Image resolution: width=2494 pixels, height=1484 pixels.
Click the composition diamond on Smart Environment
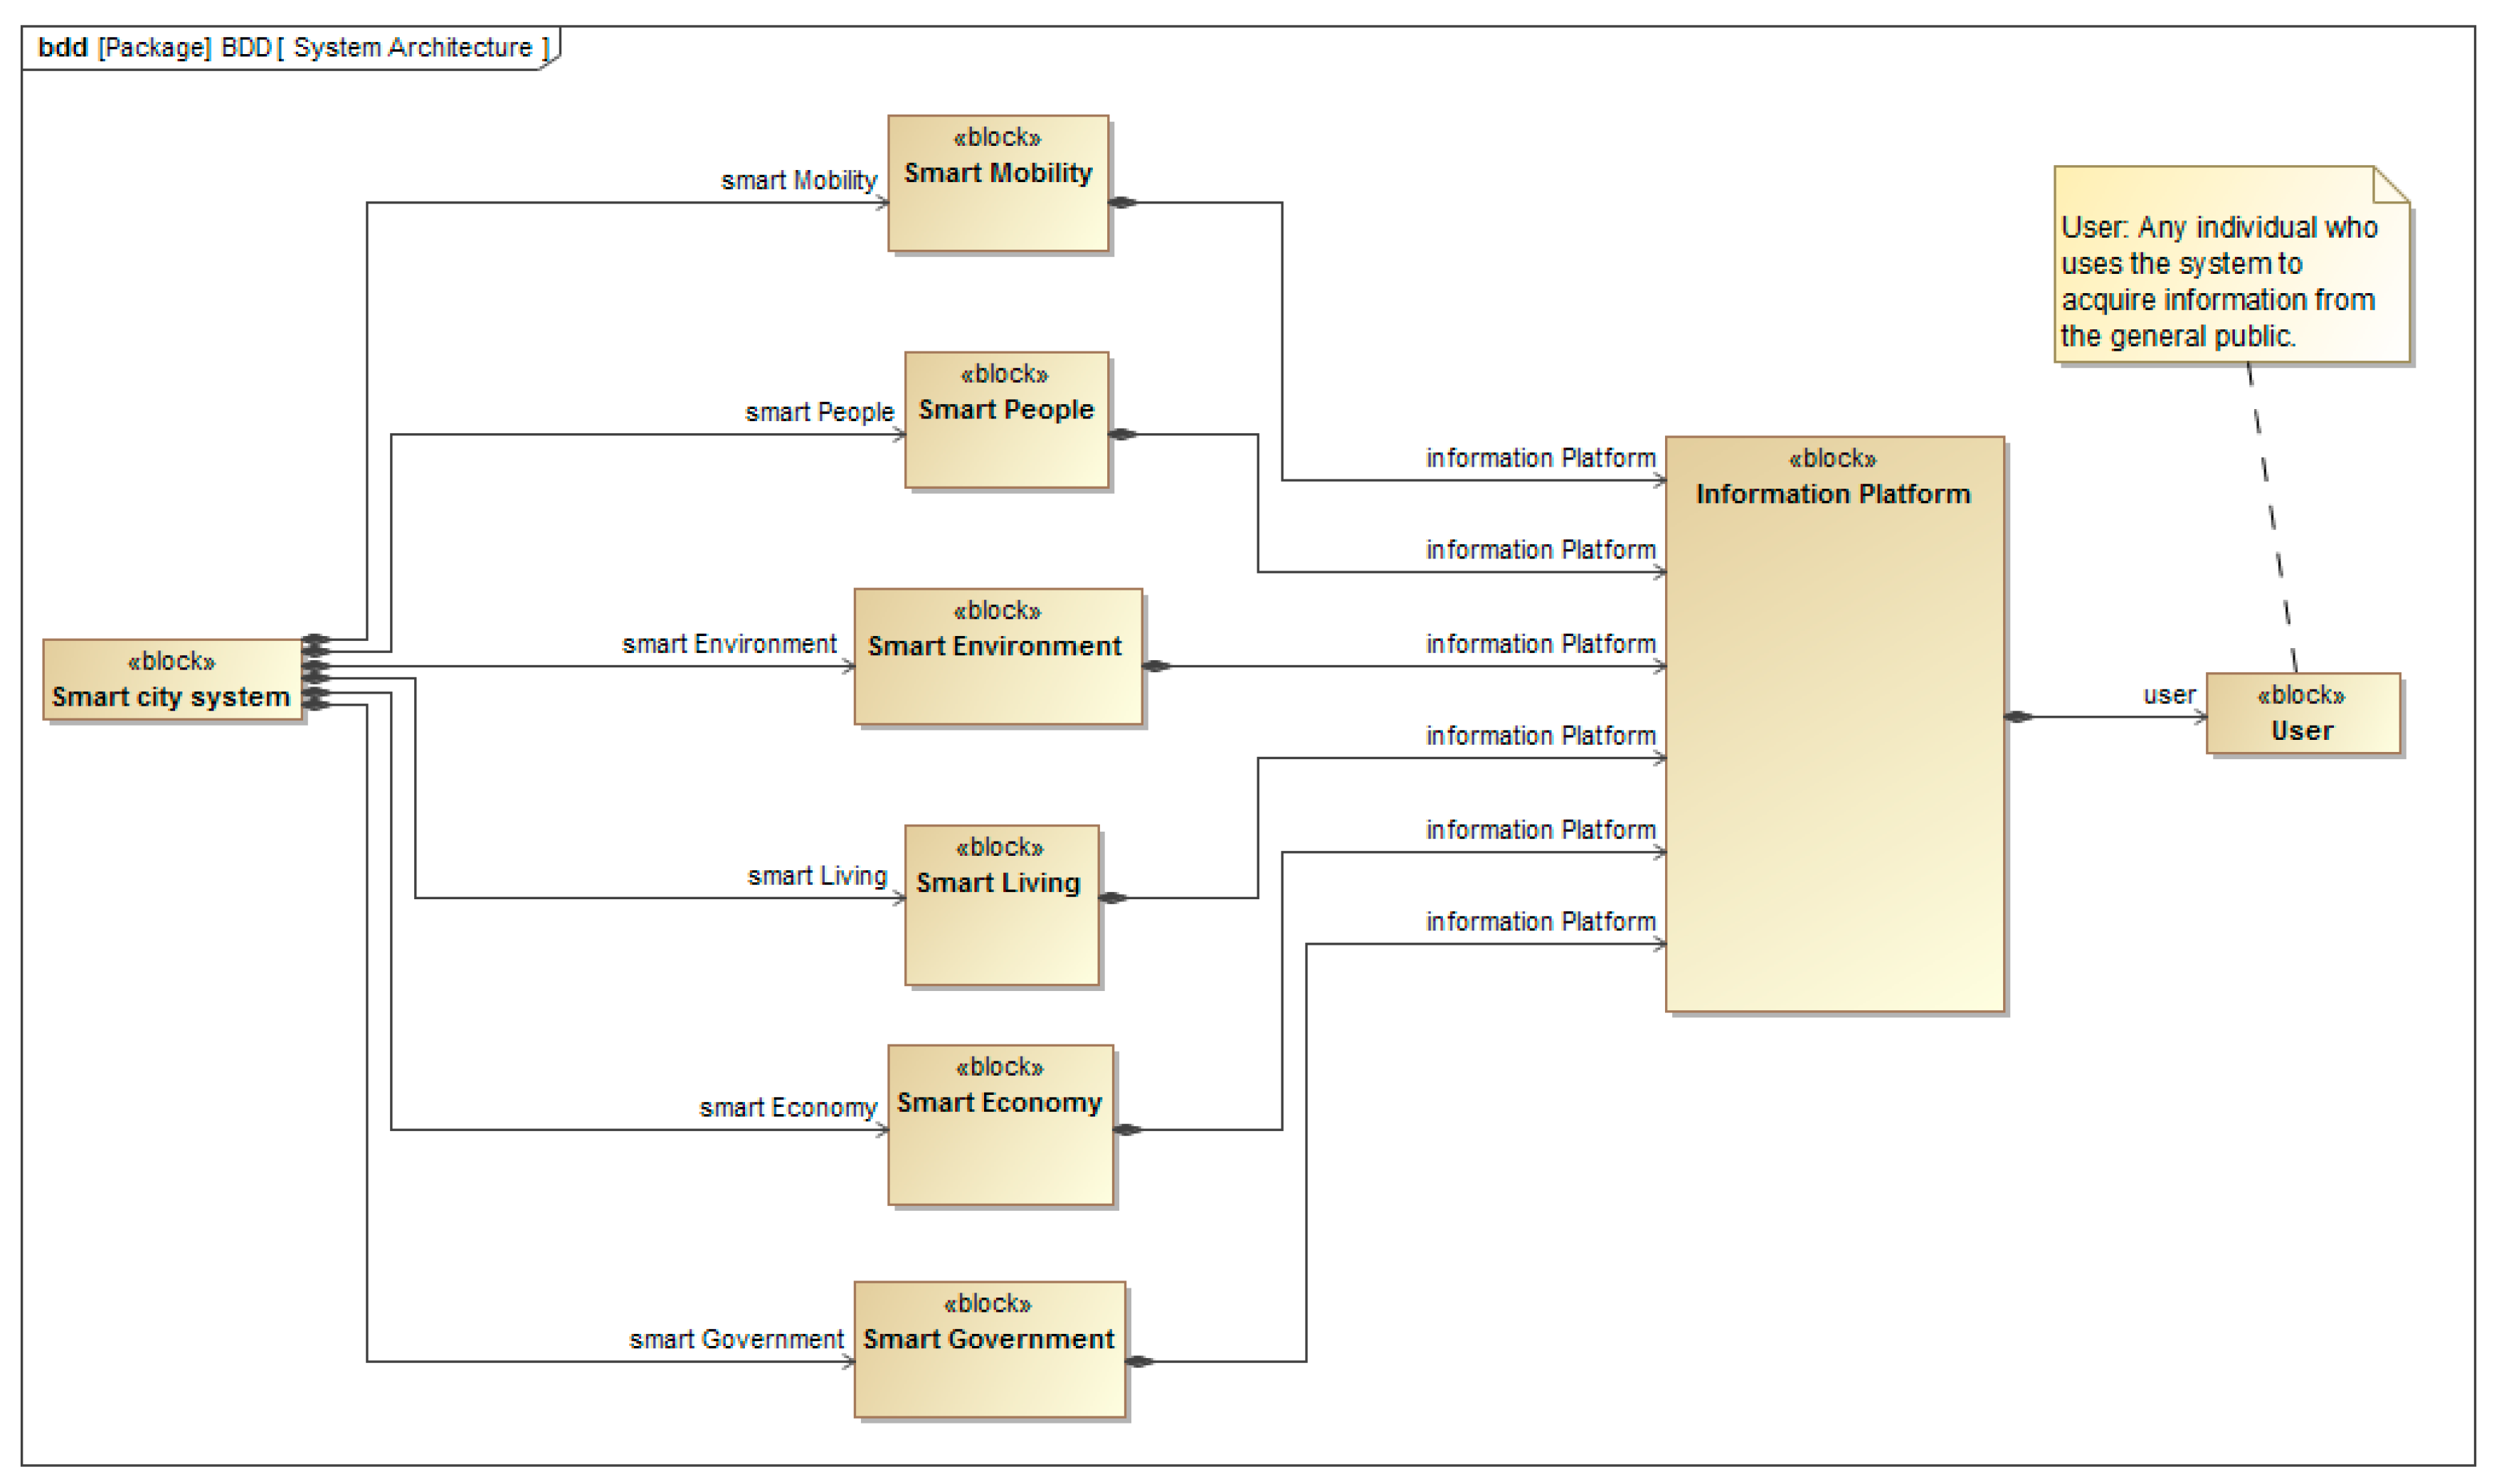(1156, 666)
